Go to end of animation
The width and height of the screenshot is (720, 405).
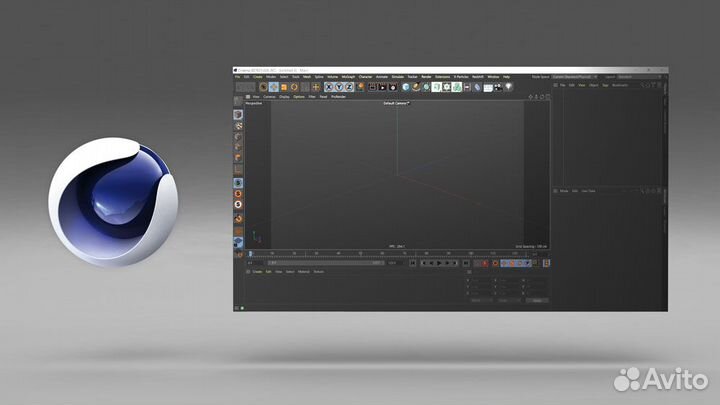[x=466, y=263]
